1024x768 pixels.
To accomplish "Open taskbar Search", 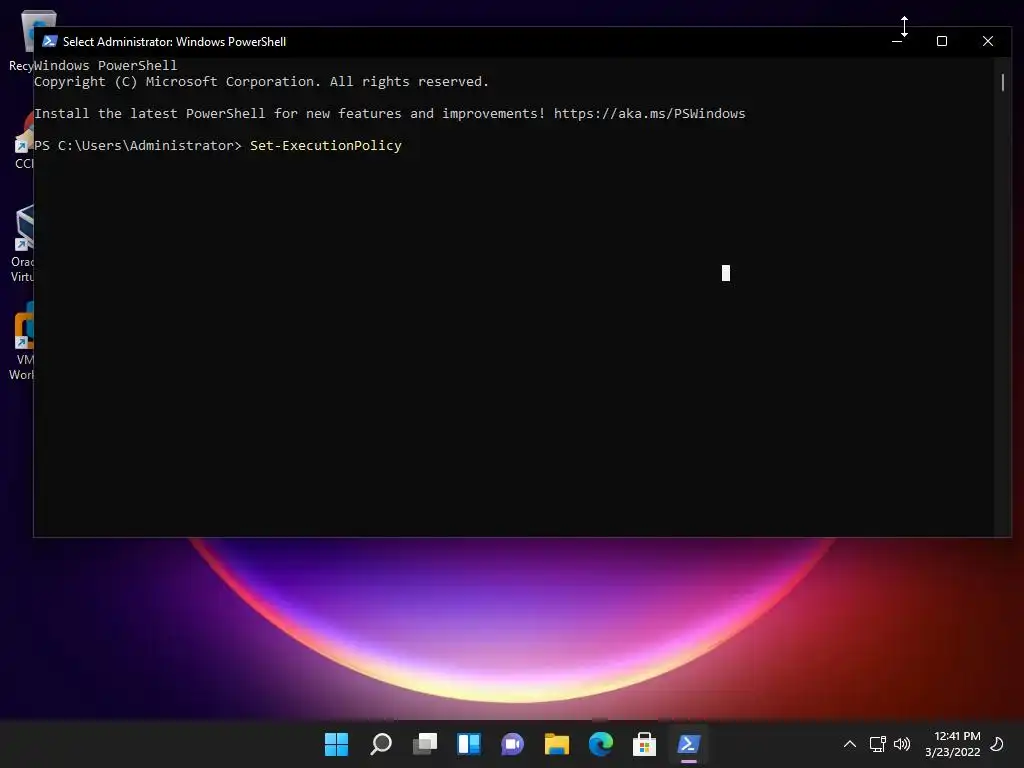I will pyautogui.click(x=381, y=744).
